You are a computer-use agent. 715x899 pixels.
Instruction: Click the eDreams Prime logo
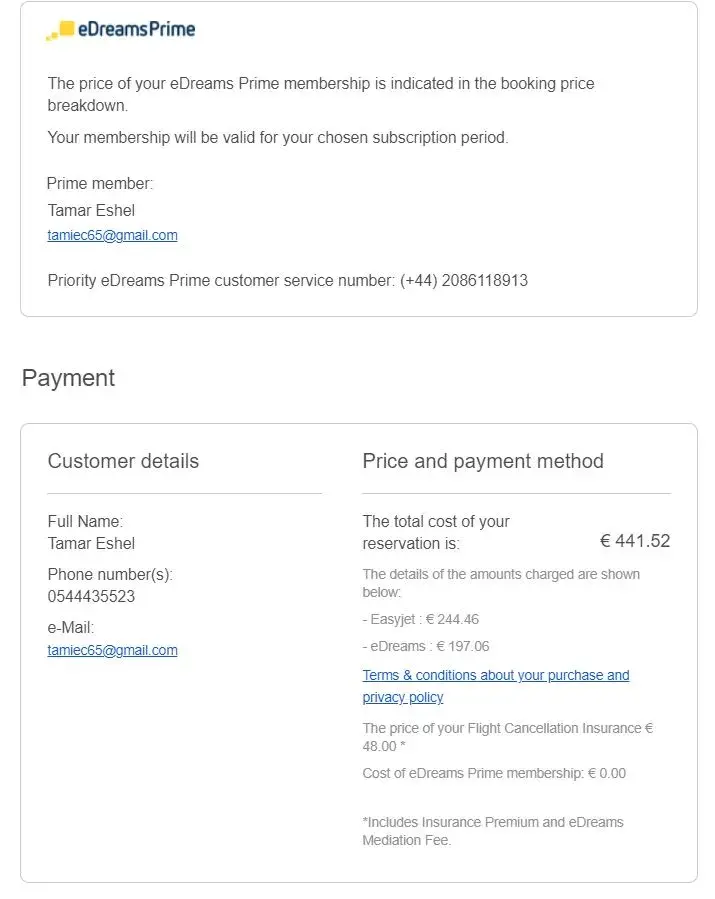[x=120, y=30]
